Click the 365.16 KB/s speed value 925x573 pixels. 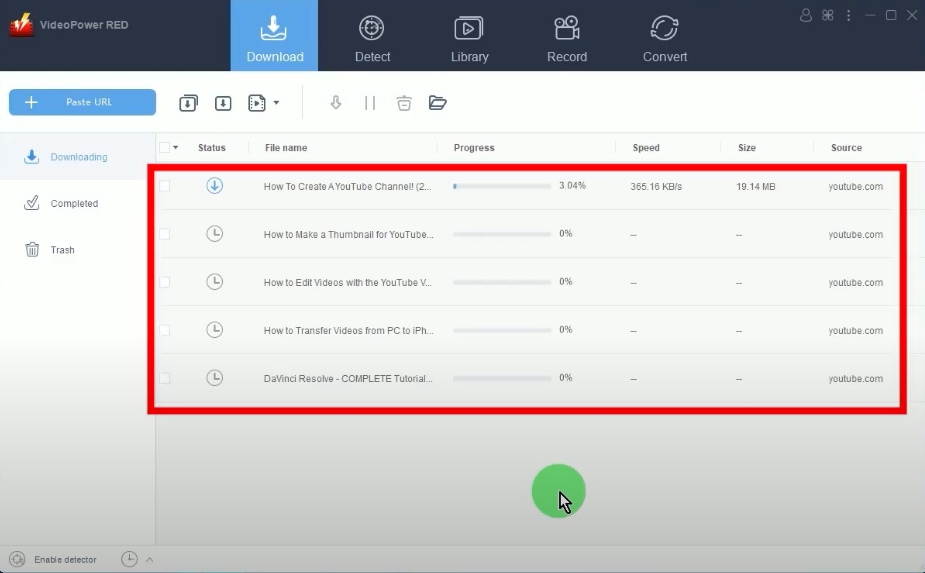[x=656, y=186]
